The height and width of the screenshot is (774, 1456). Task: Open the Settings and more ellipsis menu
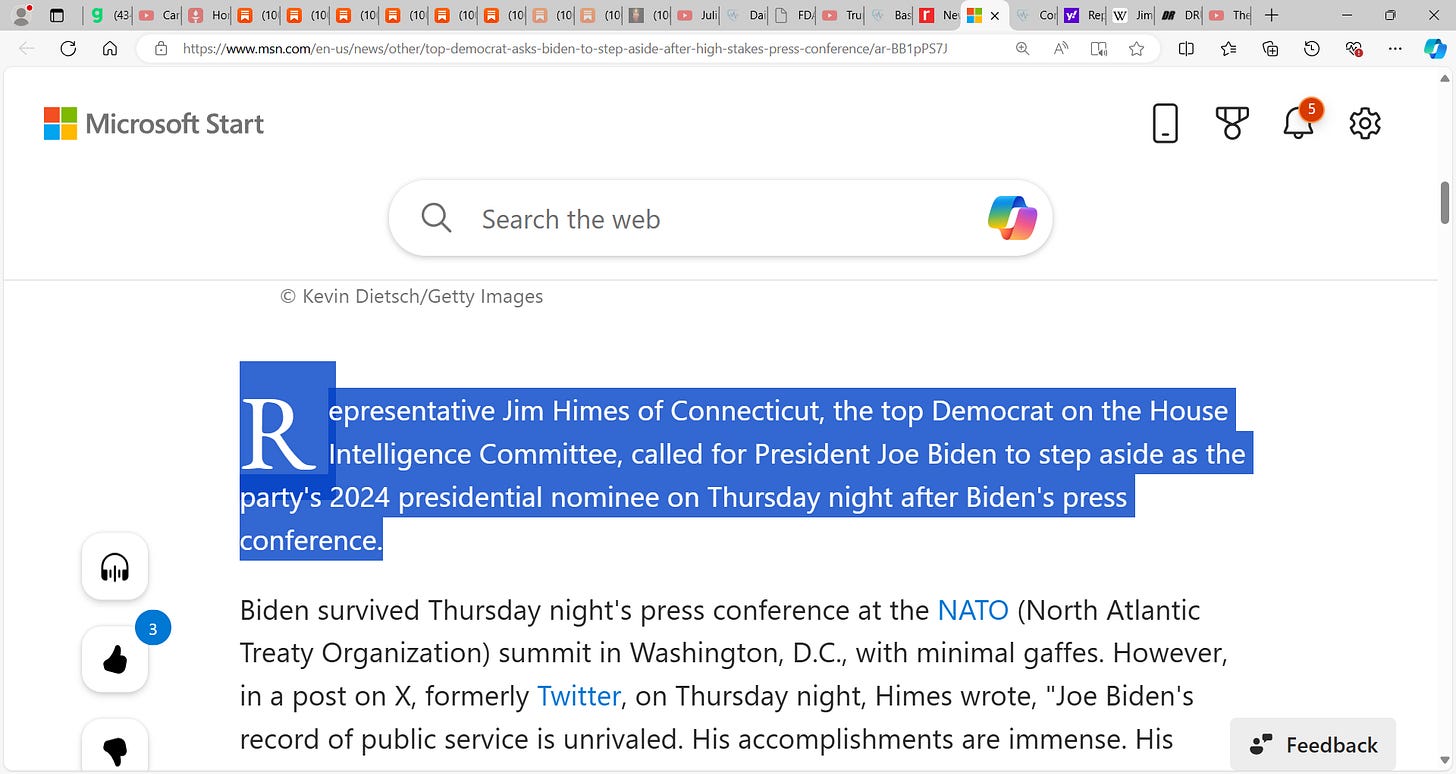(1395, 48)
